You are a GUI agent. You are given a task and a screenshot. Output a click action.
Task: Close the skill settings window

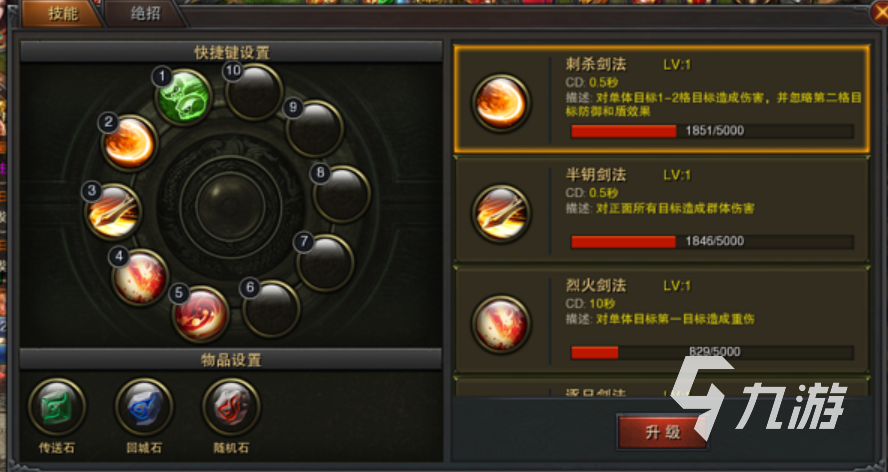[880, 14]
